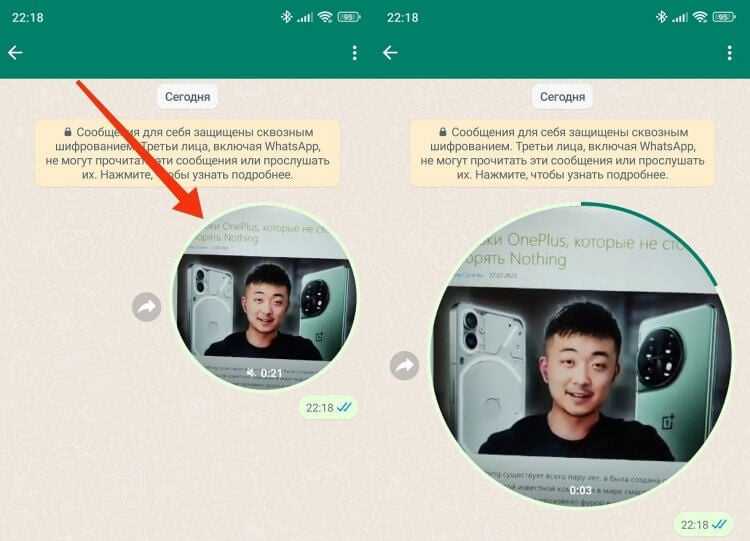Forward the enlarged round video message
Image resolution: width=750 pixels, height=541 pixels.
click(x=405, y=366)
